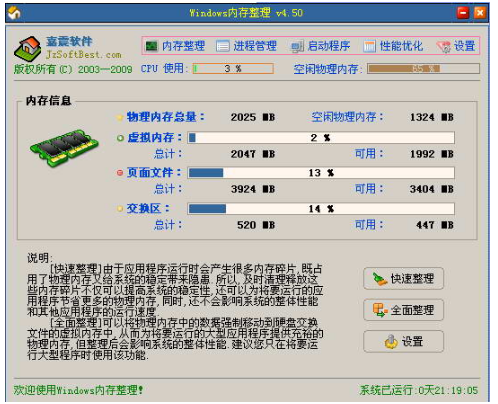
Task: Run 全面整理 full cleanup
Action: pyautogui.click(x=403, y=310)
